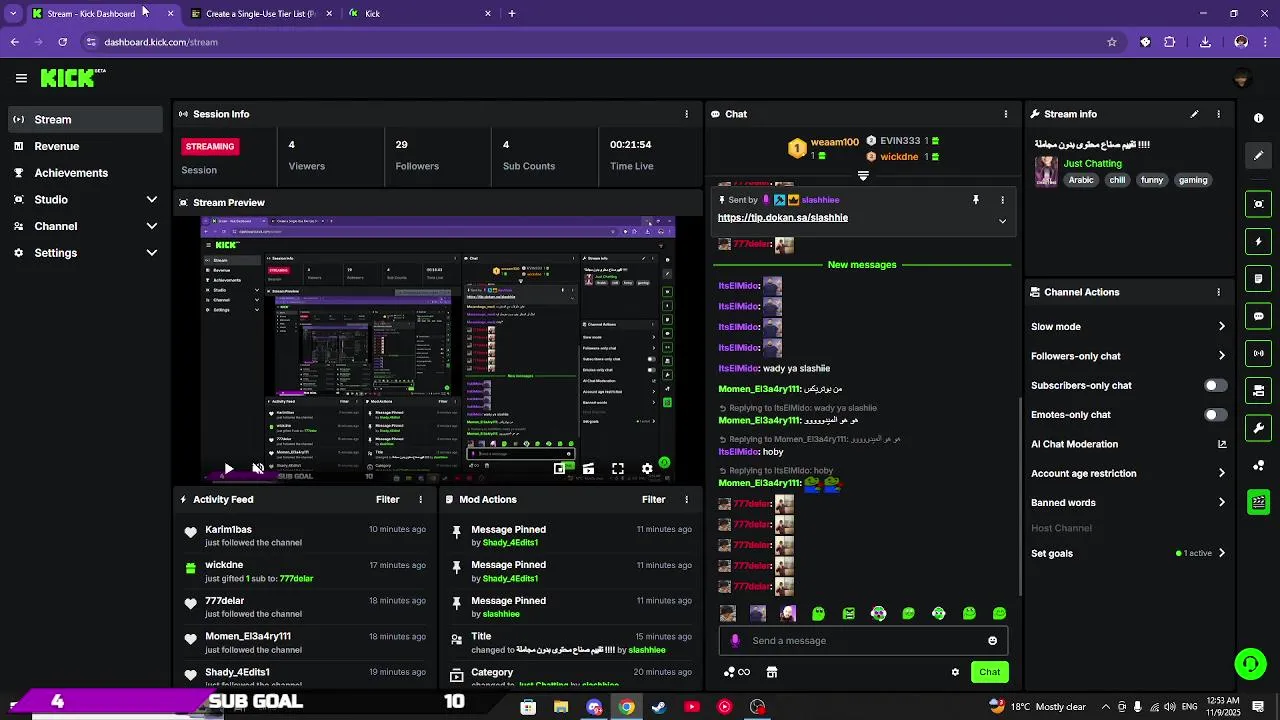Image resolution: width=1280 pixels, height=720 pixels.
Task: Open a new browser tab
Action: click(x=511, y=13)
